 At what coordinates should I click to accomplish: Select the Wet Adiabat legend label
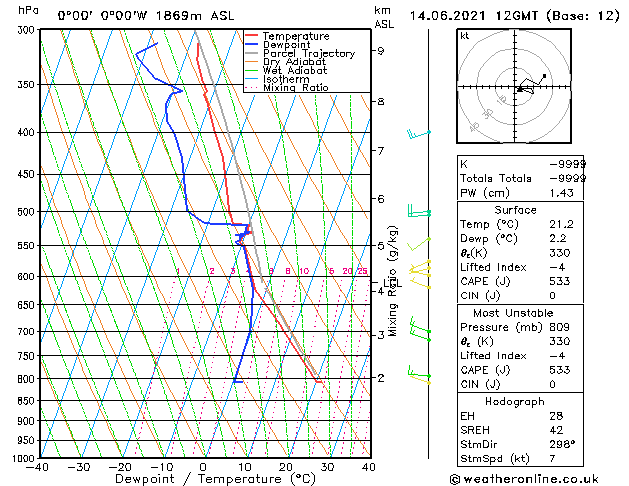(x=295, y=70)
